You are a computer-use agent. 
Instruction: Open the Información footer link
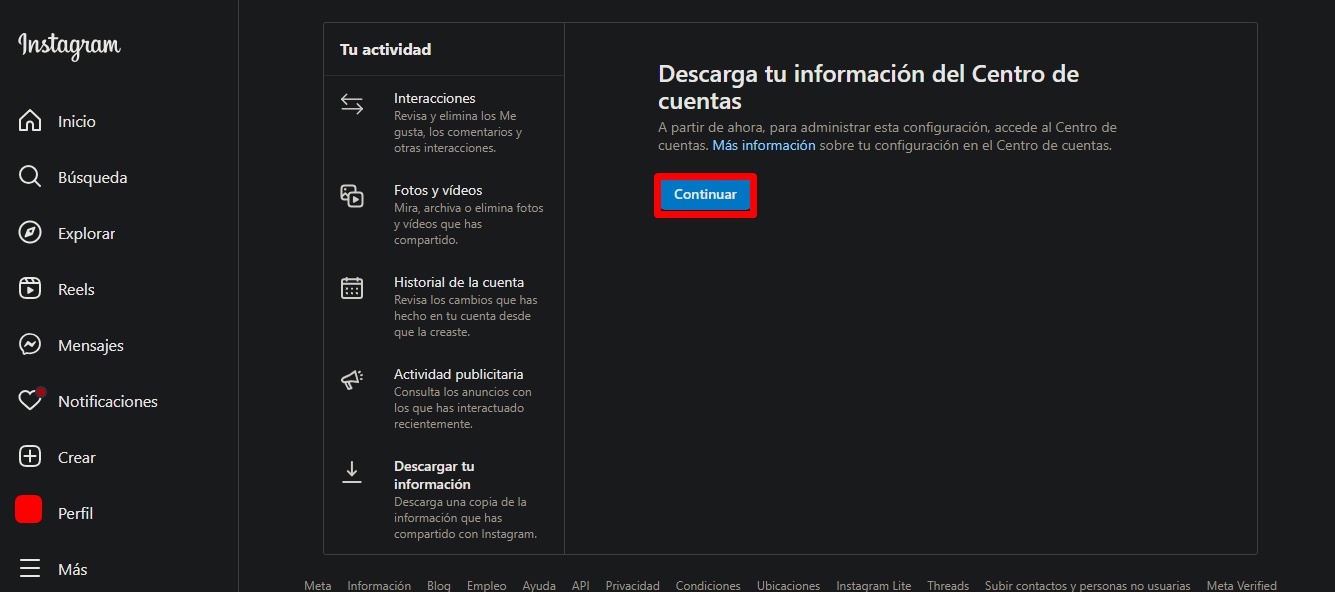379,586
